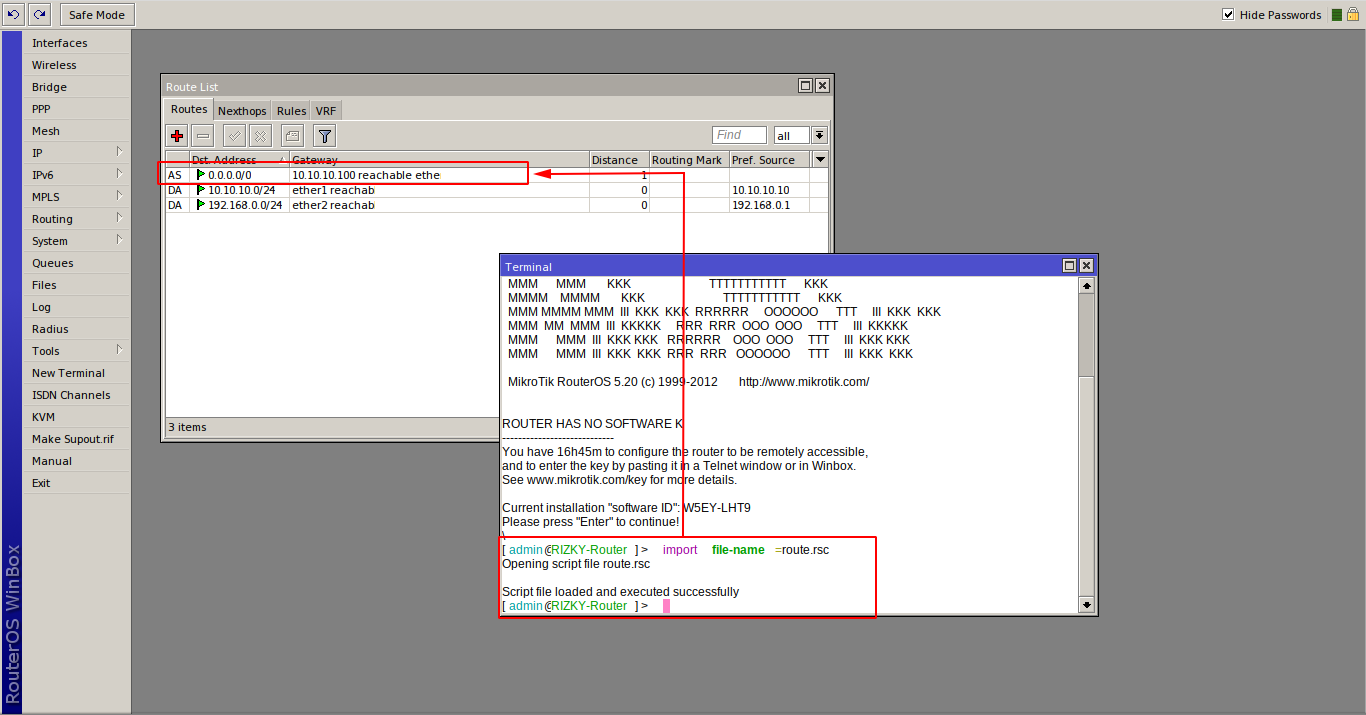The image size is (1366, 715).
Task: Open the Bridge menu
Action: coord(77,87)
